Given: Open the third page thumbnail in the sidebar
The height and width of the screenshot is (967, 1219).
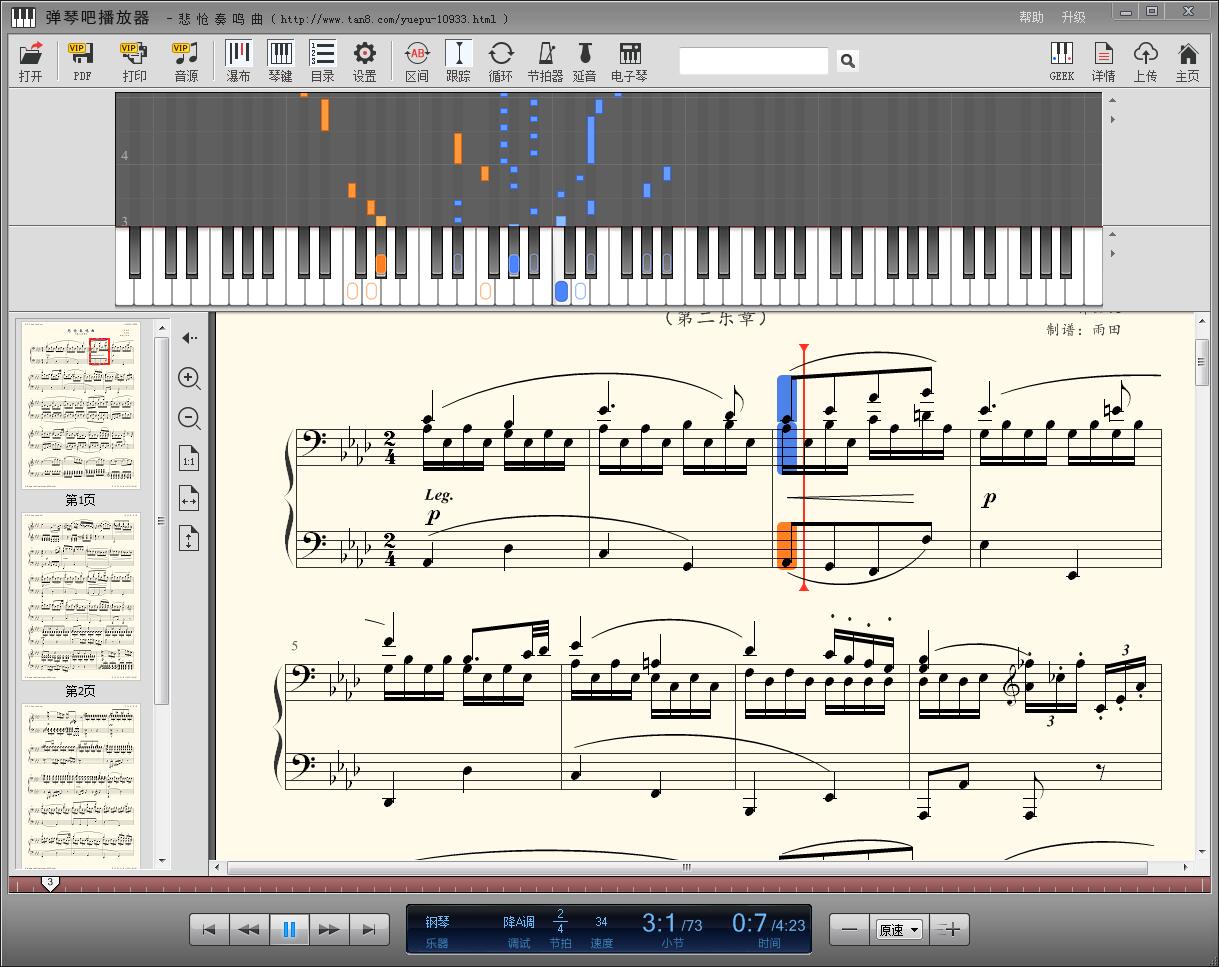Looking at the screenshot, I should click(81, 785).
